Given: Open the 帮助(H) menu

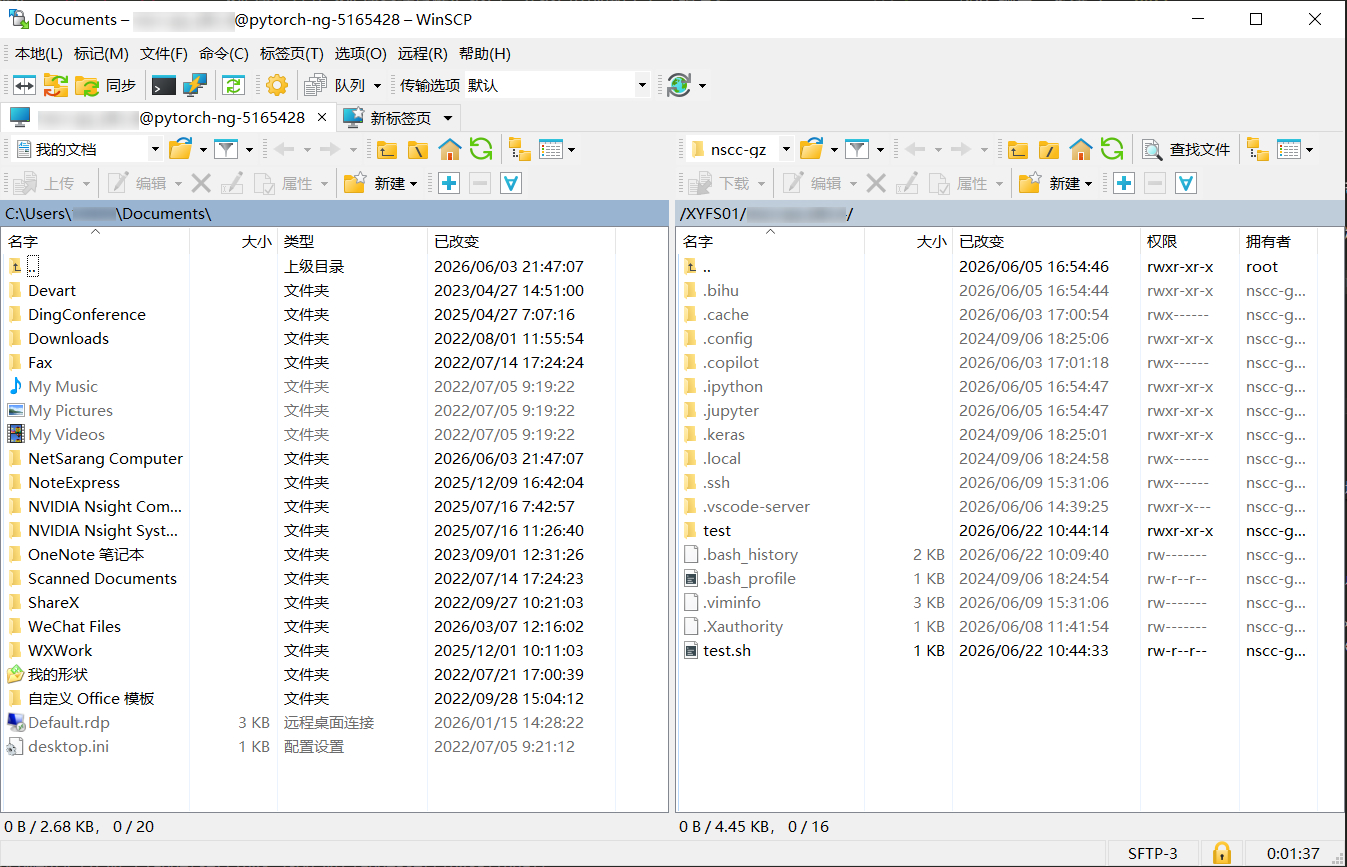Looking at the screenshot, I should point(485,54).
